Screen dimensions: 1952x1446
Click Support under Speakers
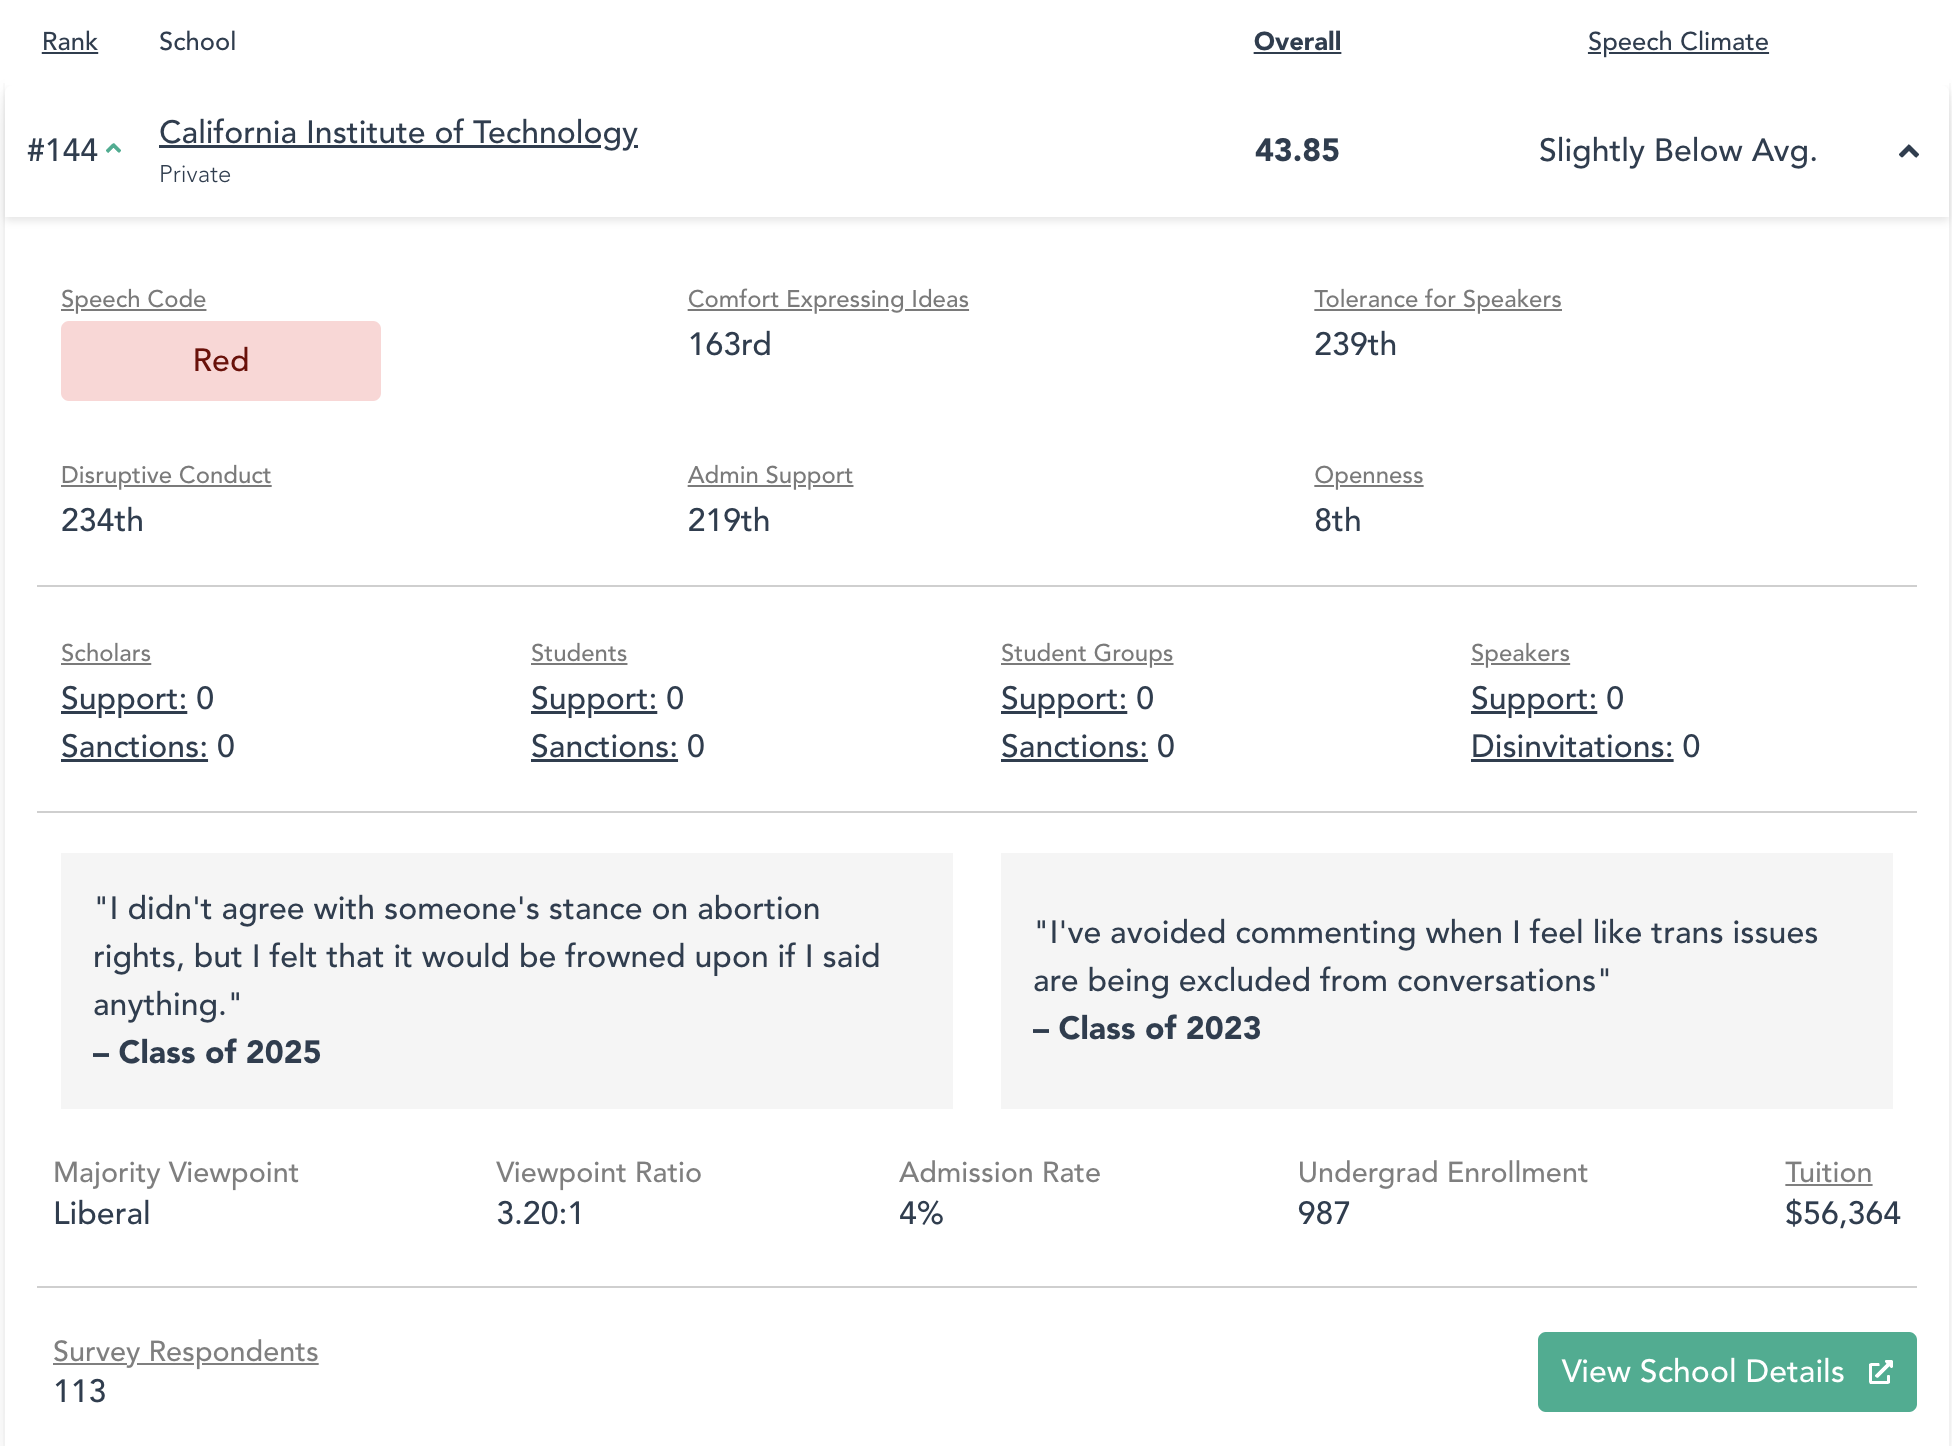point(1534,698)
